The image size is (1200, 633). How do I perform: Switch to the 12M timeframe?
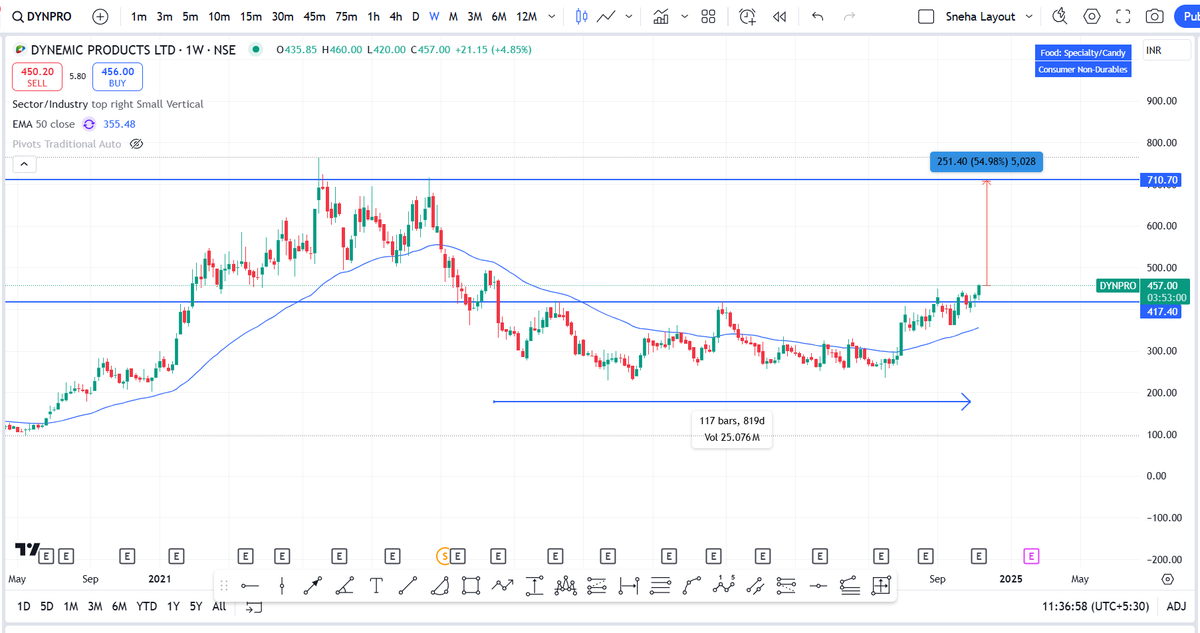tap(527, 17)
